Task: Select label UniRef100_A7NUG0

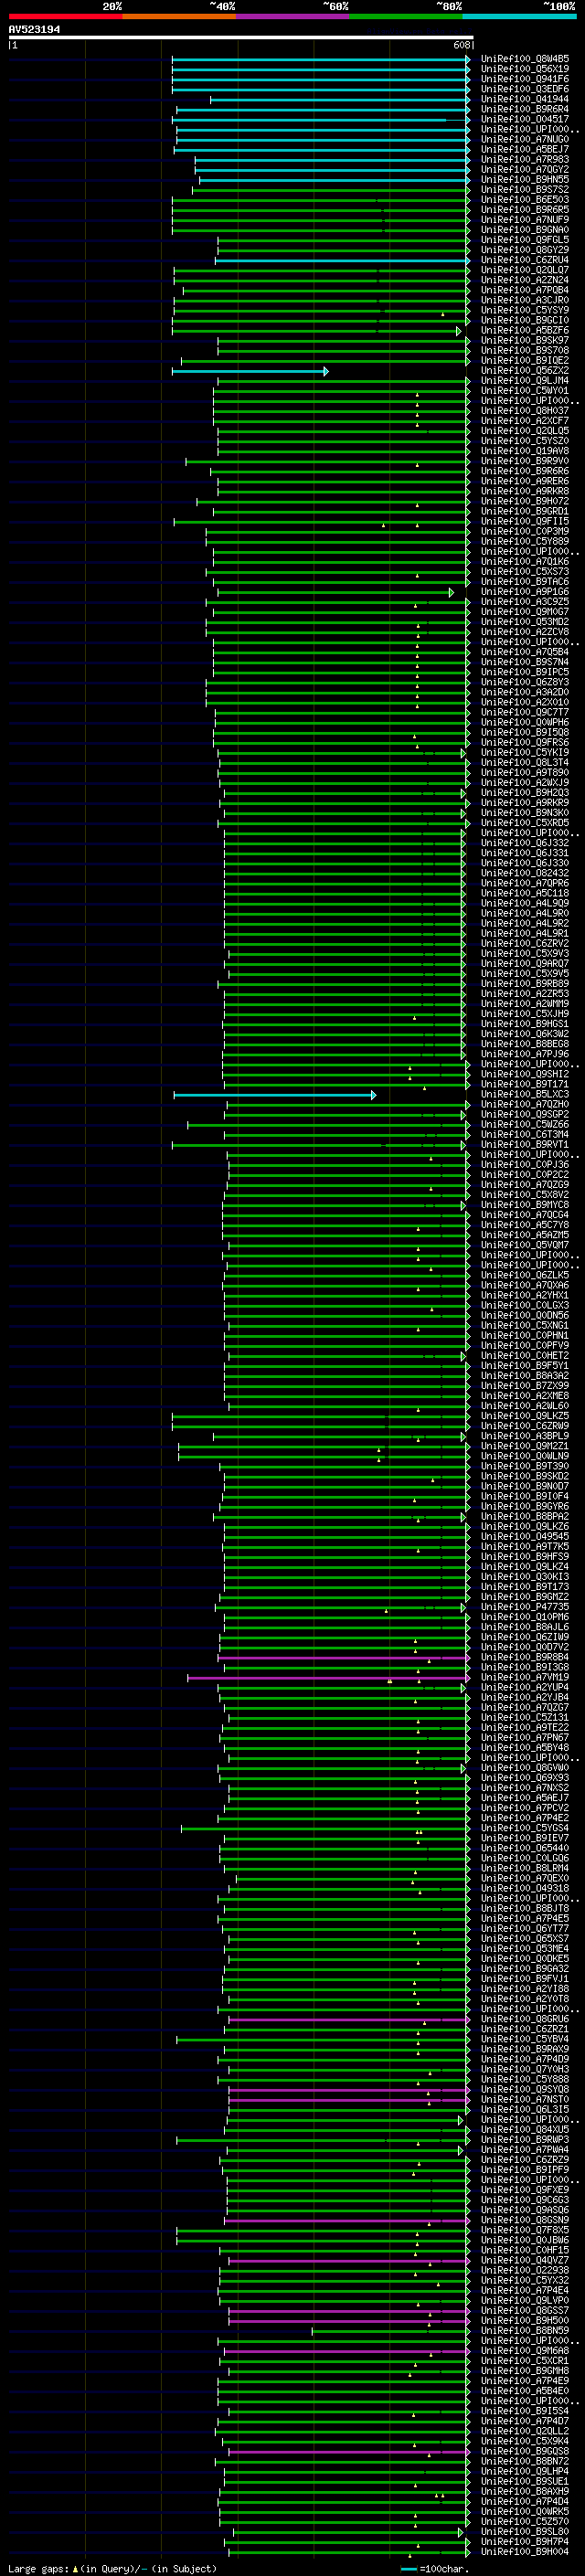Action: pos(525,139)
